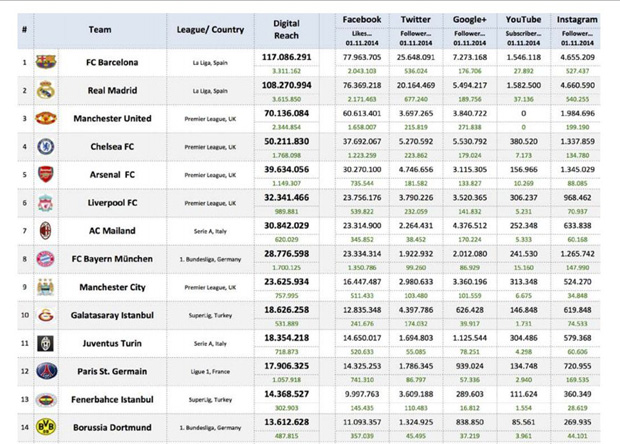Click Barcelona's digital reach 117.086.291
Image resolution: width=620 pixels, height=444 pixels.
[287, 57]
